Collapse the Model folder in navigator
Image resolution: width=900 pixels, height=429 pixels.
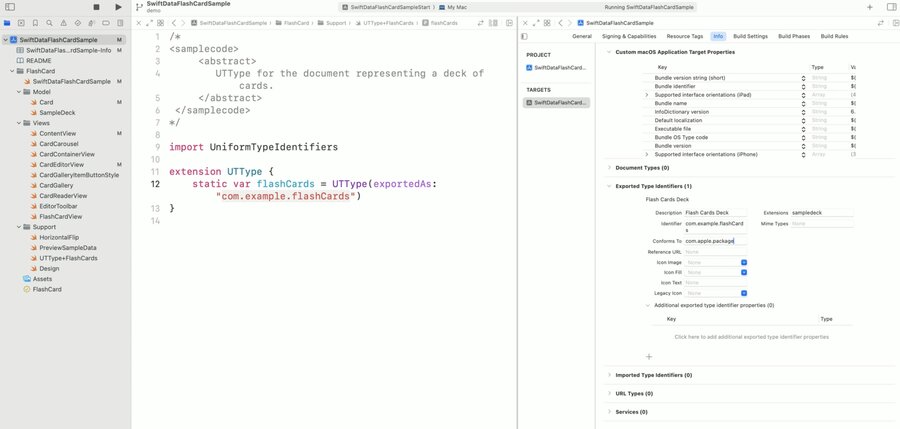pos(19,92)
